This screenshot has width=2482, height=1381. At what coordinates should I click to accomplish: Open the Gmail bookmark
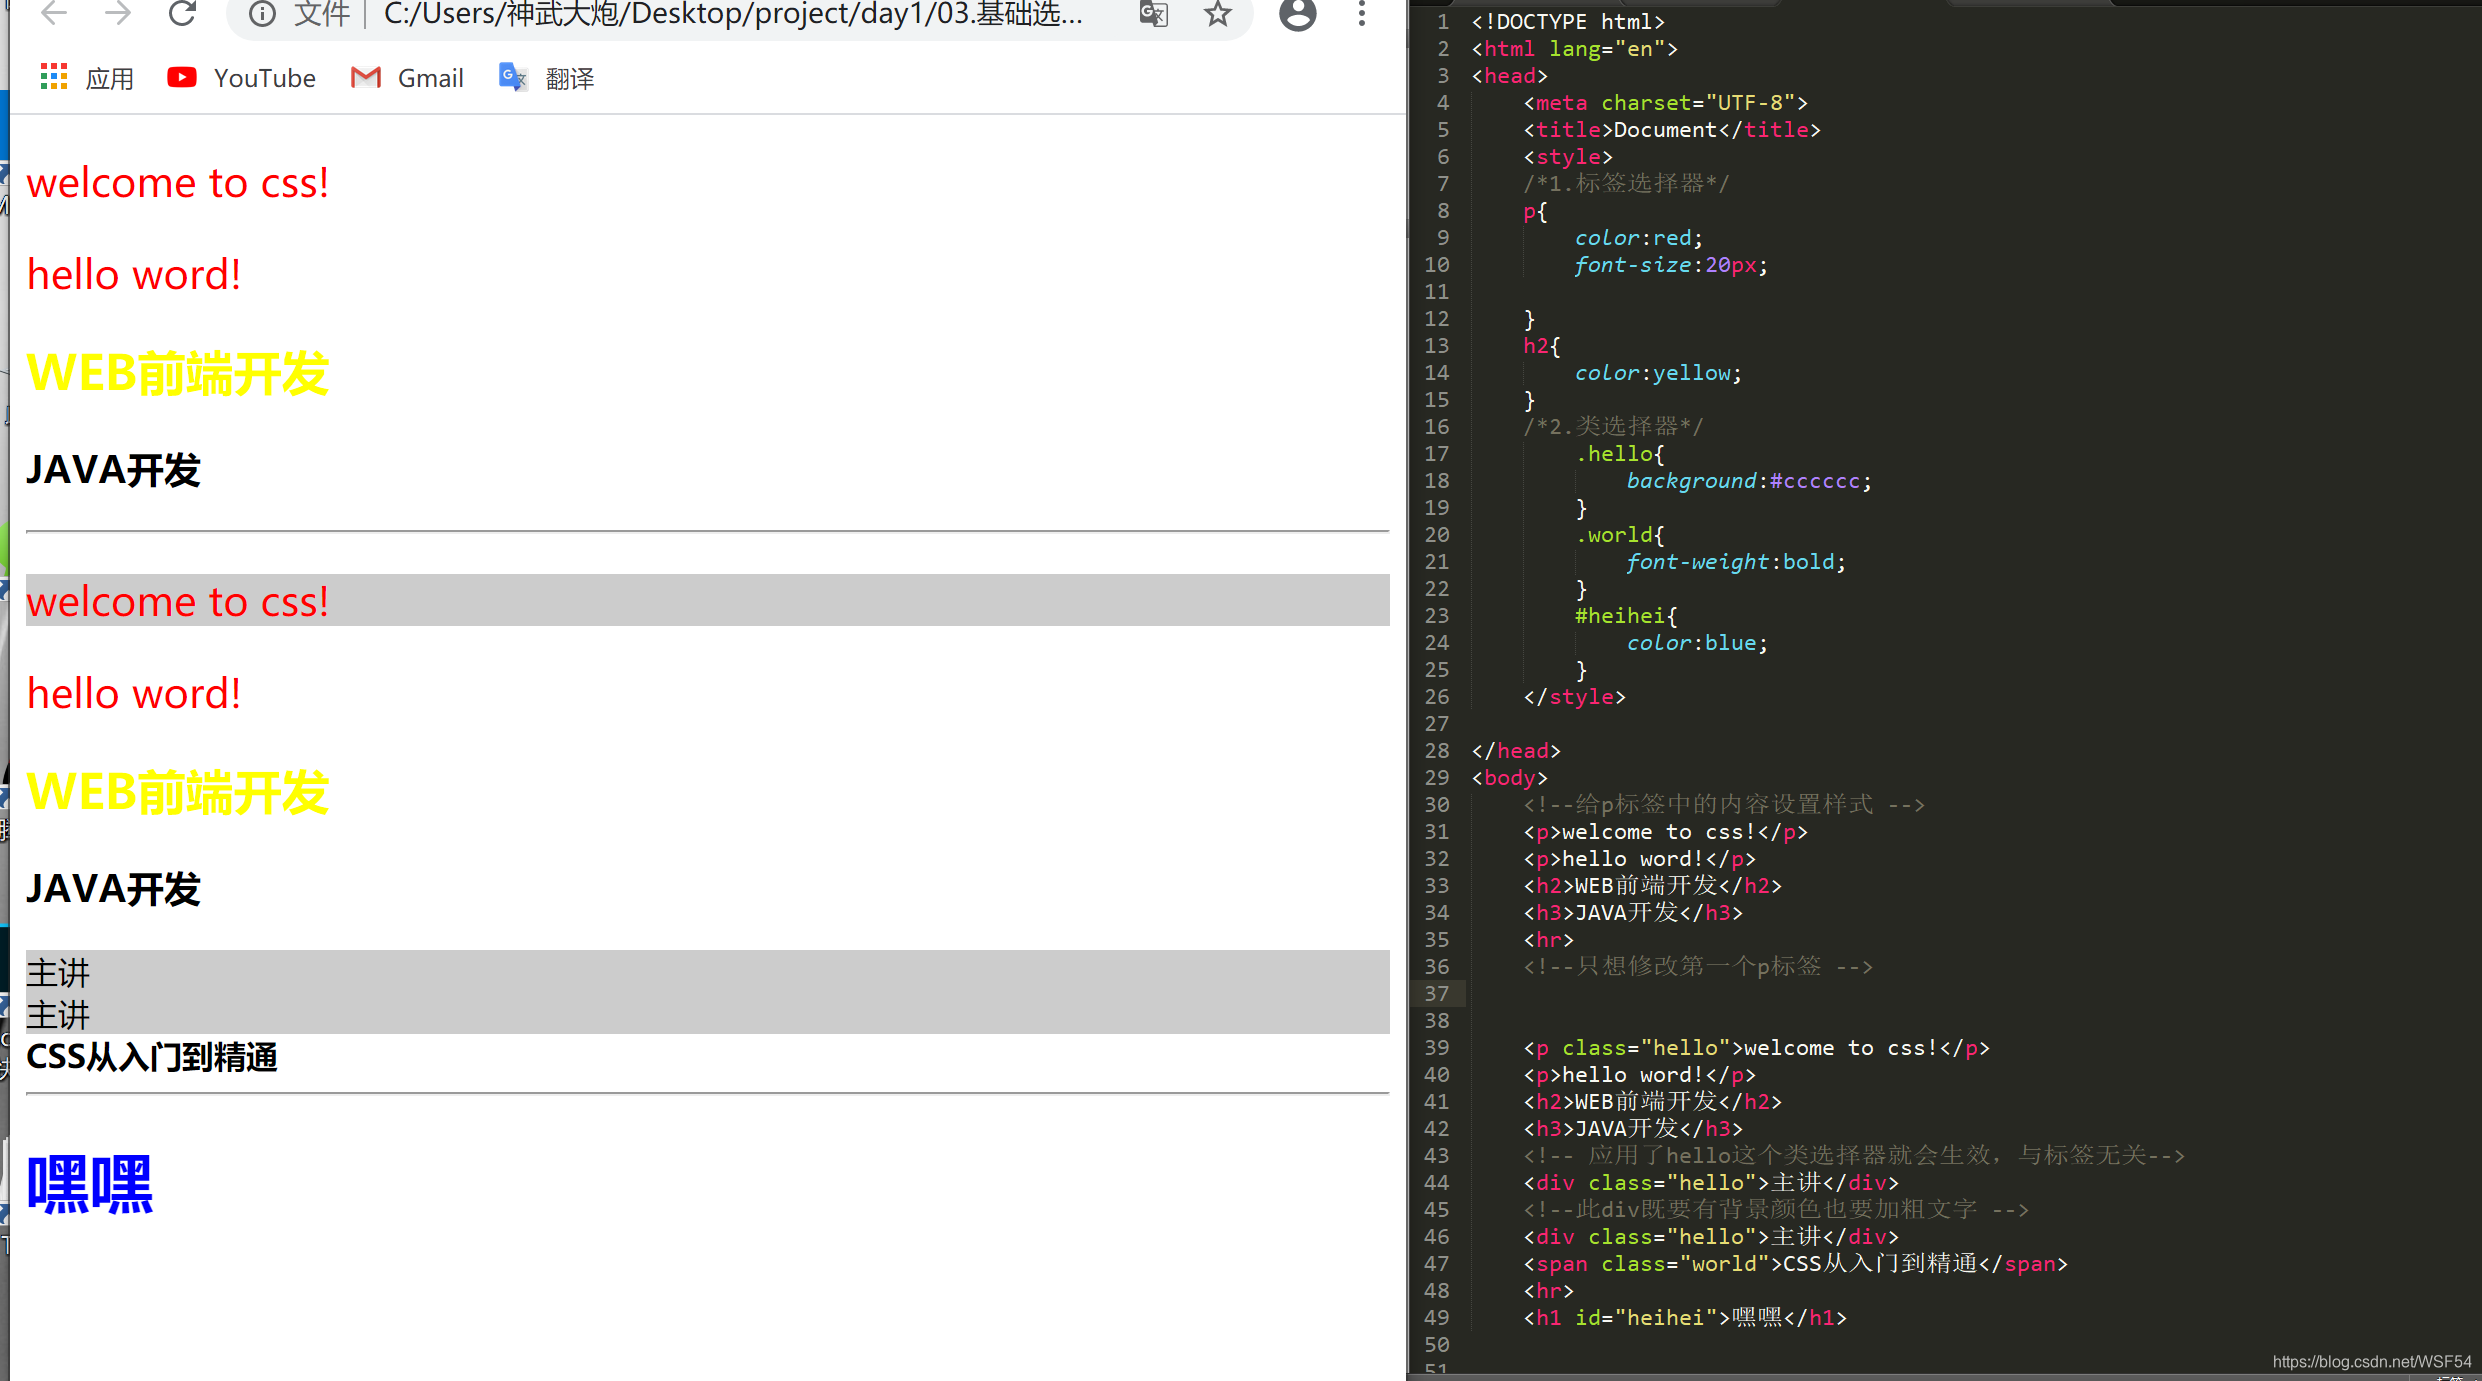(x=407, y=78)
